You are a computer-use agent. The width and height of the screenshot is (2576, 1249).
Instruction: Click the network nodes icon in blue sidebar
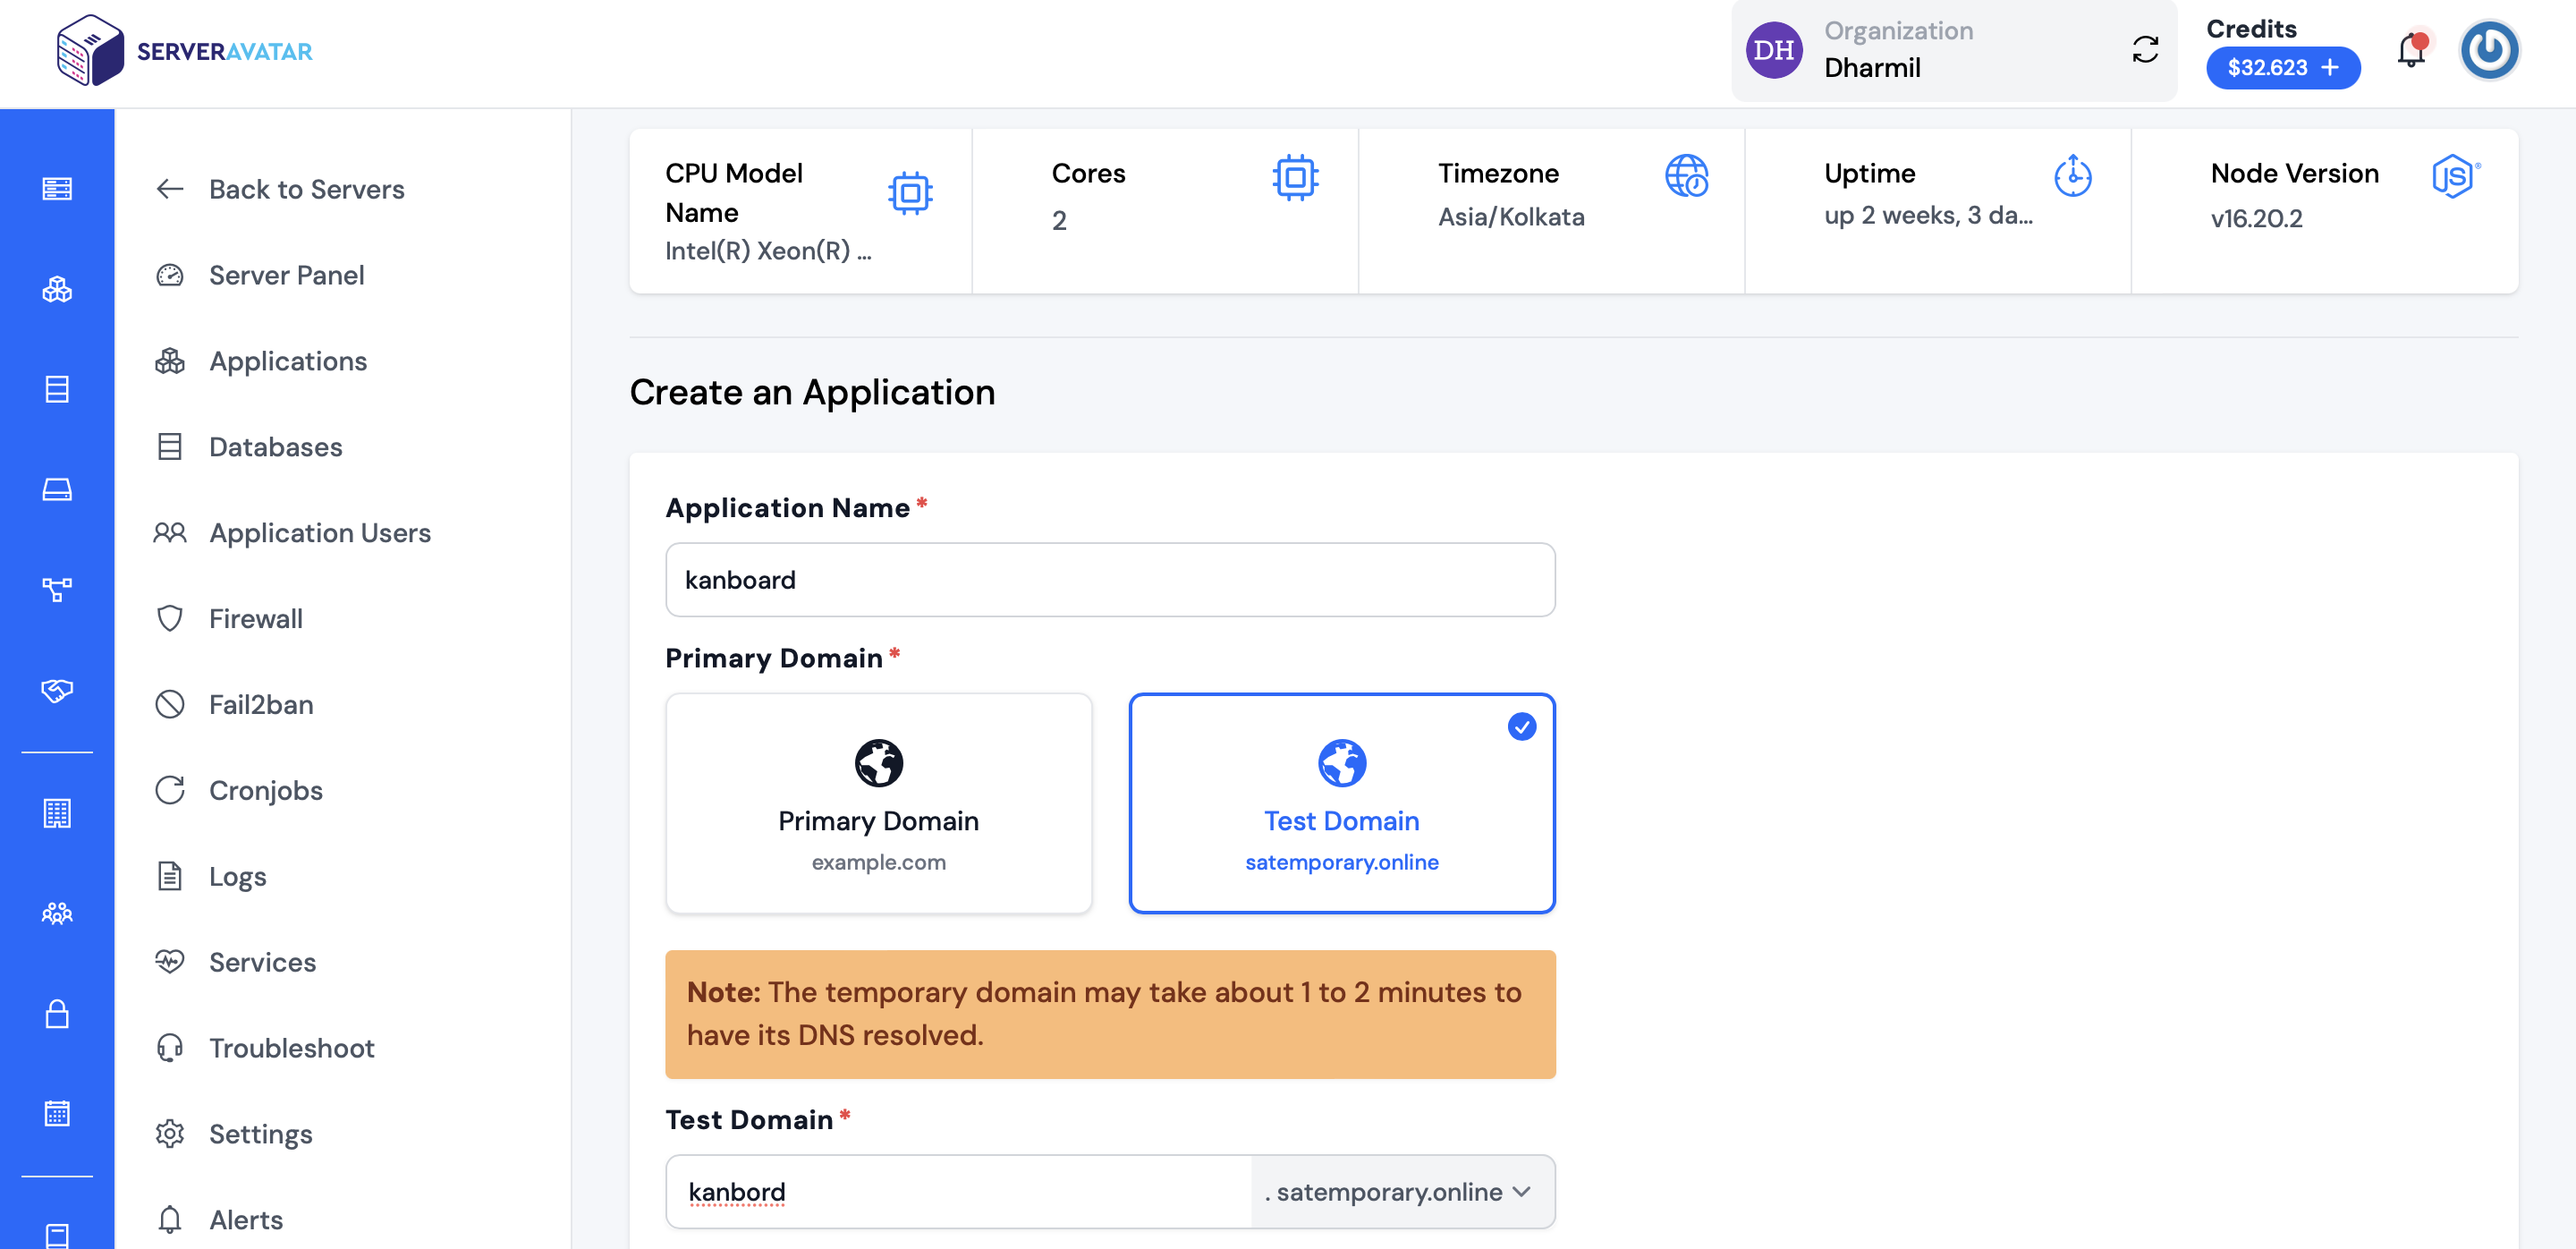point(57,589)
